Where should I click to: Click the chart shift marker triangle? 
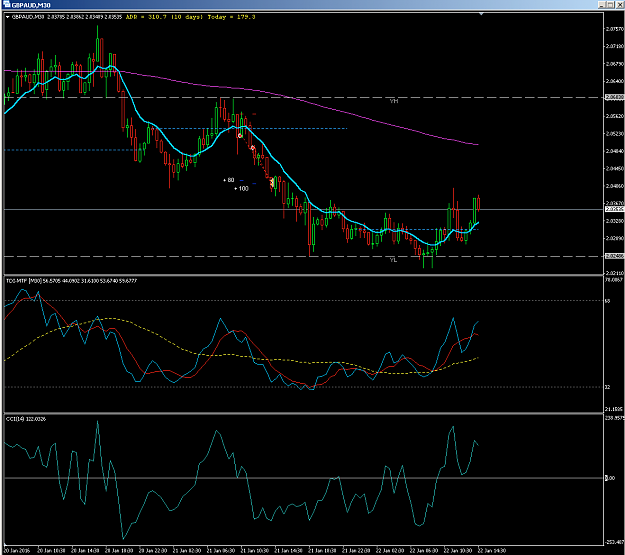click(481, 14)
